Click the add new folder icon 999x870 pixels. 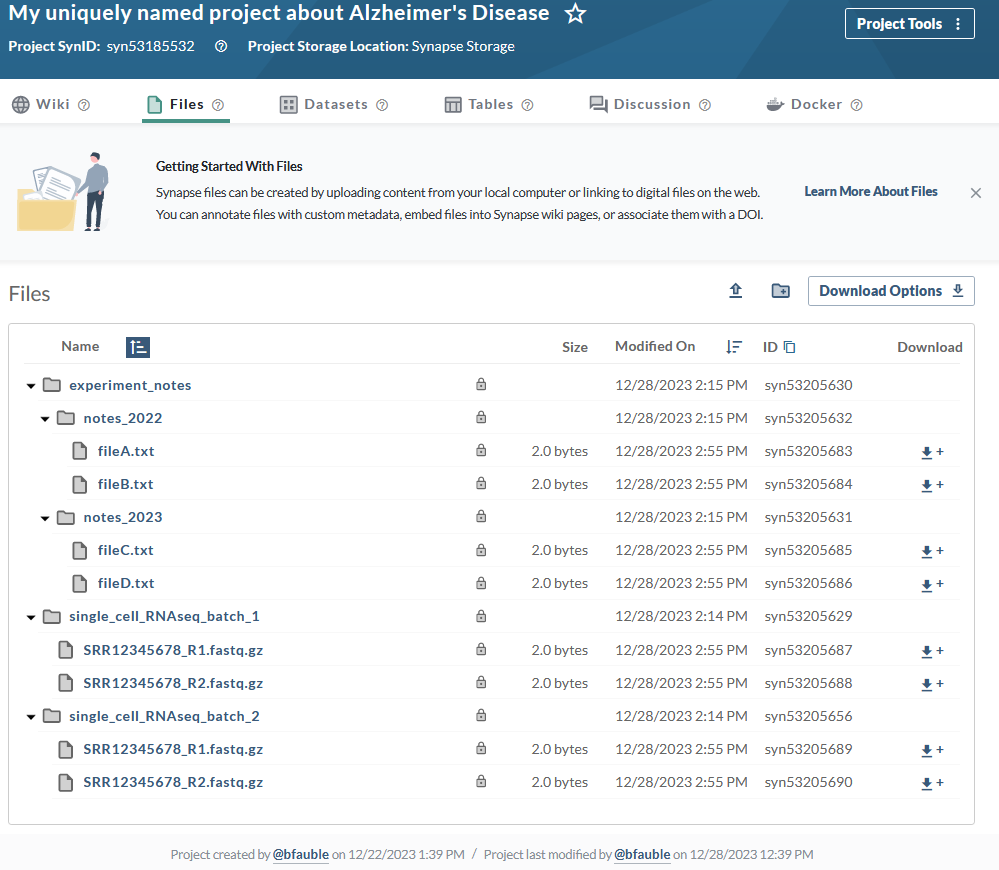pos(780,291)
